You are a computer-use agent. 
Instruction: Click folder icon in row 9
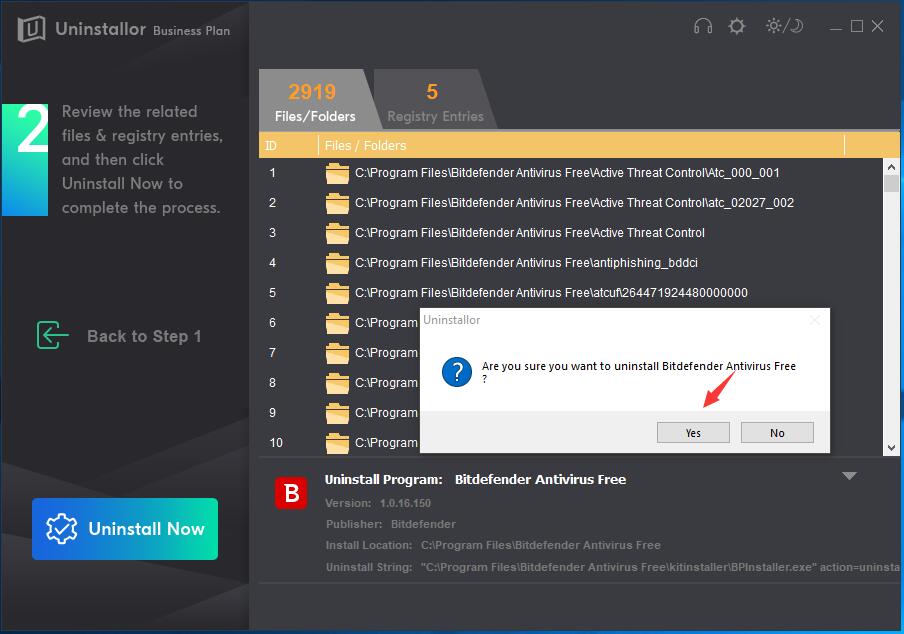(x=337, y=413)
